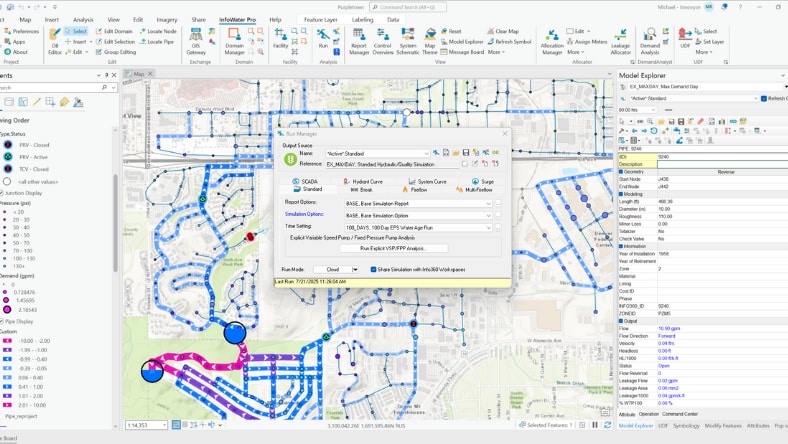Screen dimensions: 788x444
Task: Click the Symbology tab at bottom right
Action: [686, 425]
